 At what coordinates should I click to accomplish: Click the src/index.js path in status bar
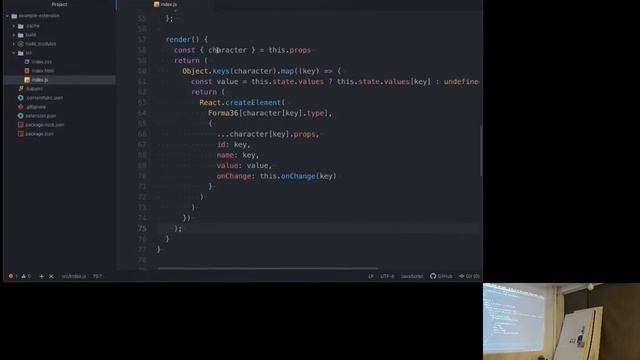pyautogui.click(x=74, y=276)
